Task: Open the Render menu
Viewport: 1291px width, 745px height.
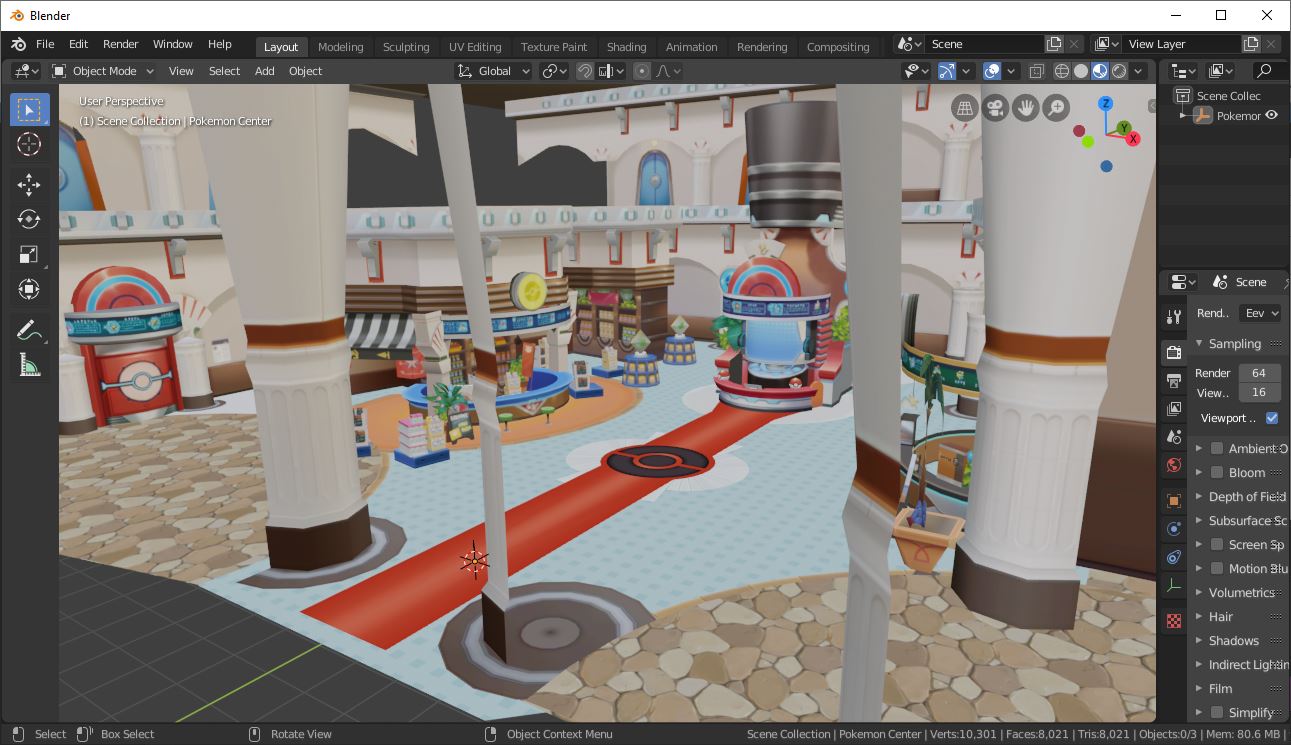Action: click(x=120, y=44)
